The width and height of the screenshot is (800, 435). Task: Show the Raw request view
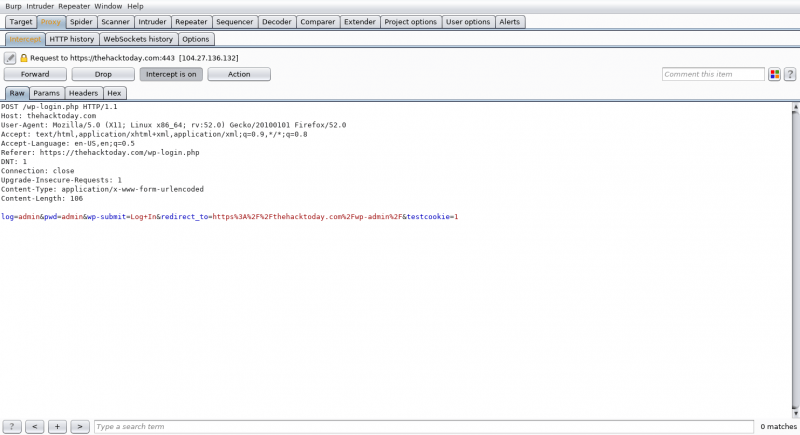[17, 93]
